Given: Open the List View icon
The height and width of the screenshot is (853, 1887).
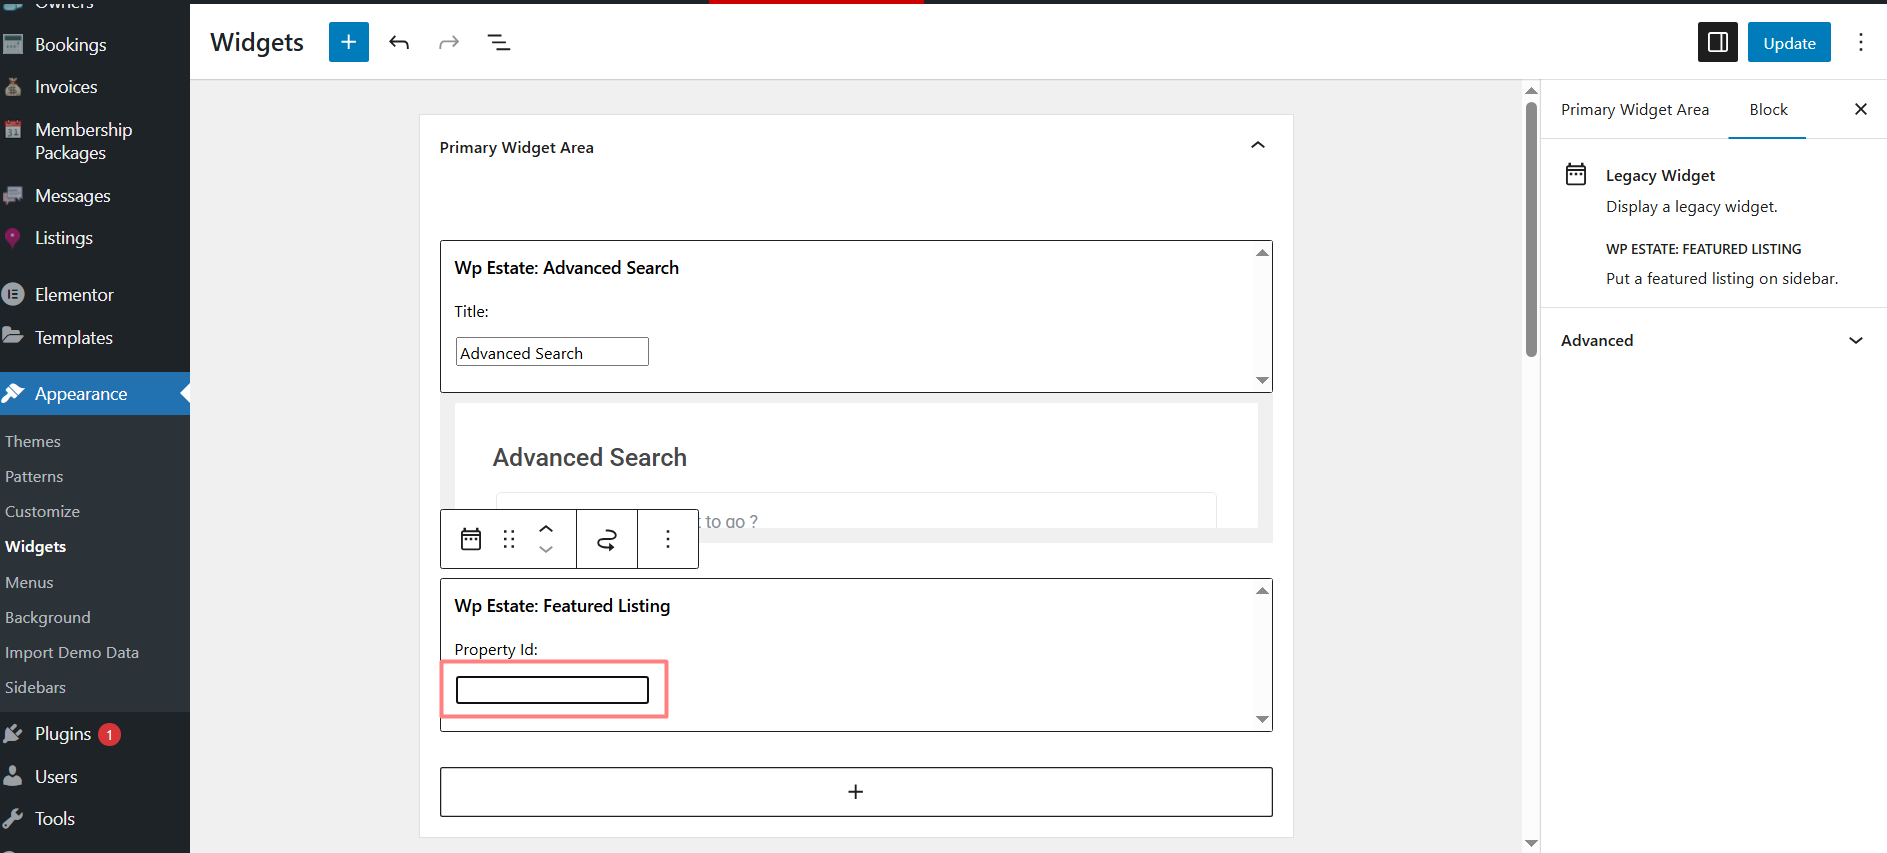Looking at the screenshot, I should [498, 42].
